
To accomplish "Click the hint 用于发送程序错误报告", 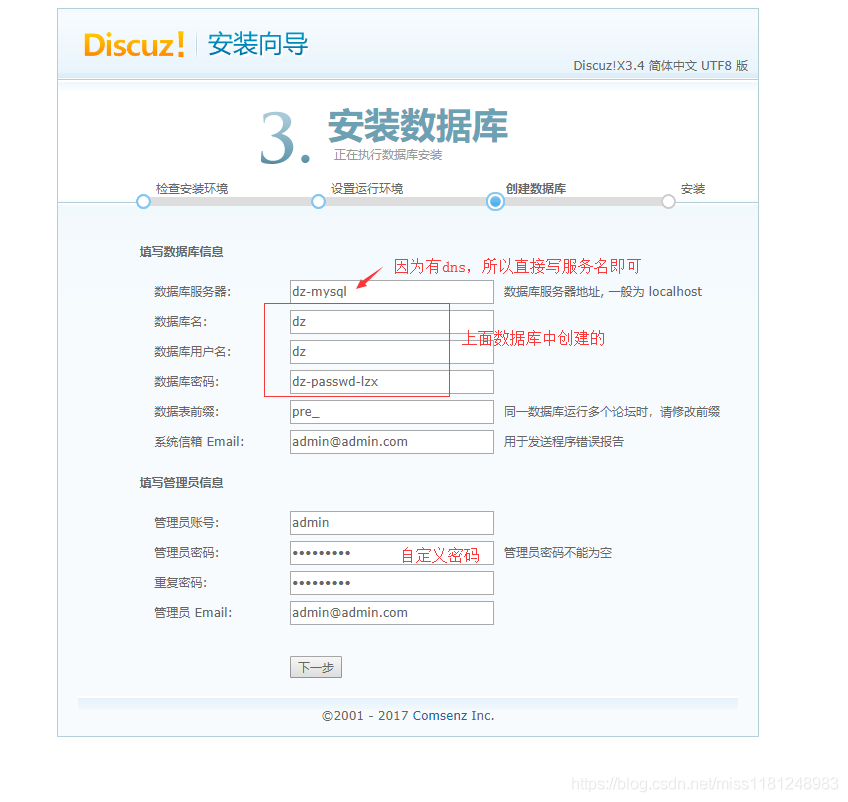I will (564, 442).
